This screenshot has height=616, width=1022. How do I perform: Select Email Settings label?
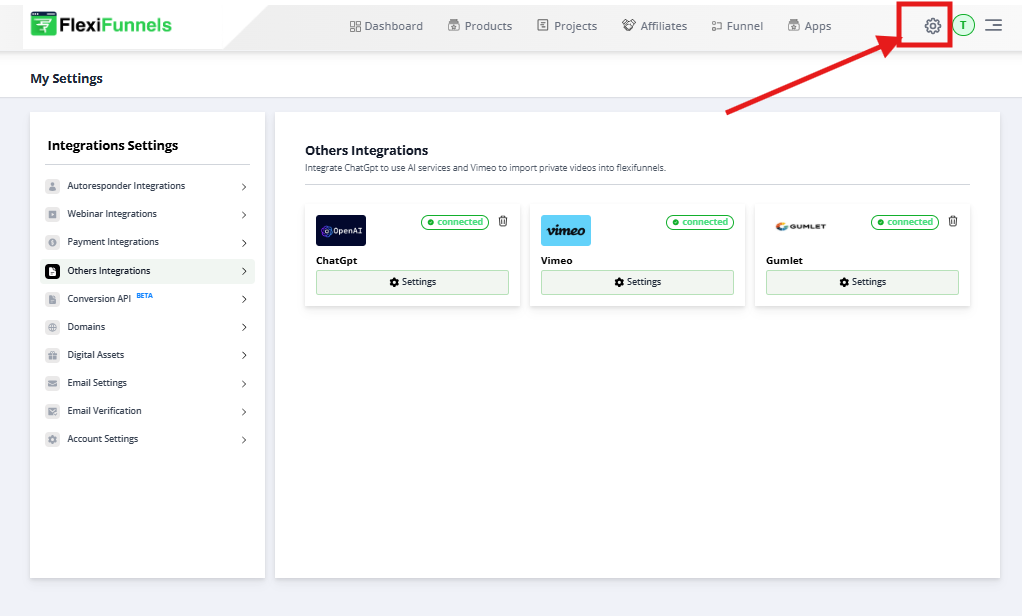pos(97,383)
